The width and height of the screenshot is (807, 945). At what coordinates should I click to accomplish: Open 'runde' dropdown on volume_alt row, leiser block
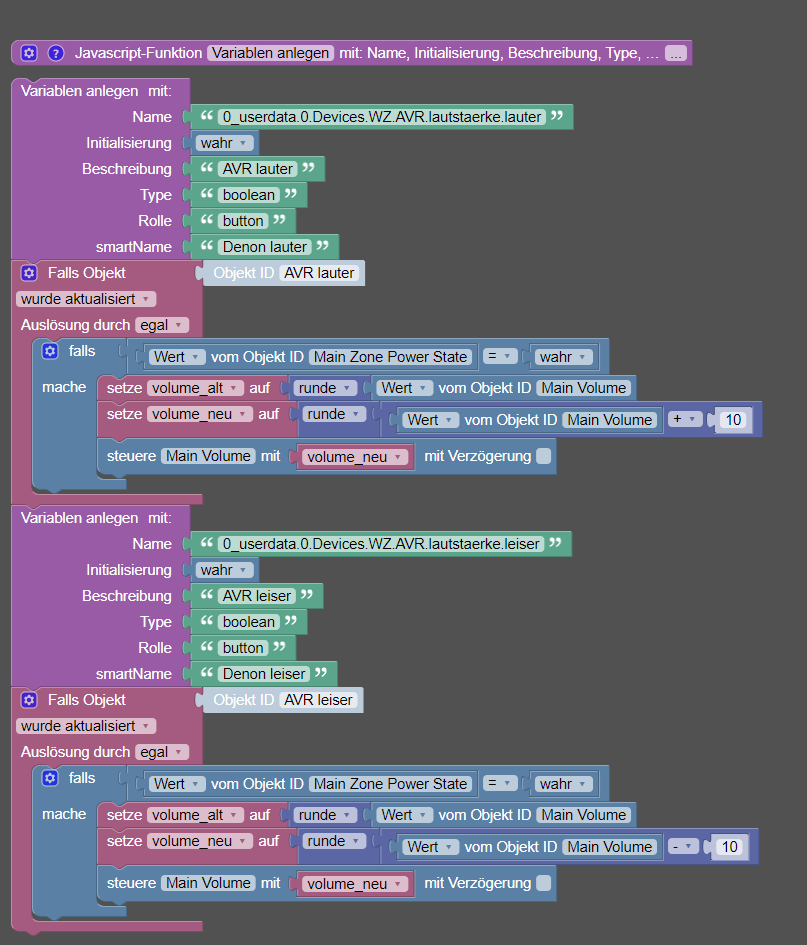[325, 815]
